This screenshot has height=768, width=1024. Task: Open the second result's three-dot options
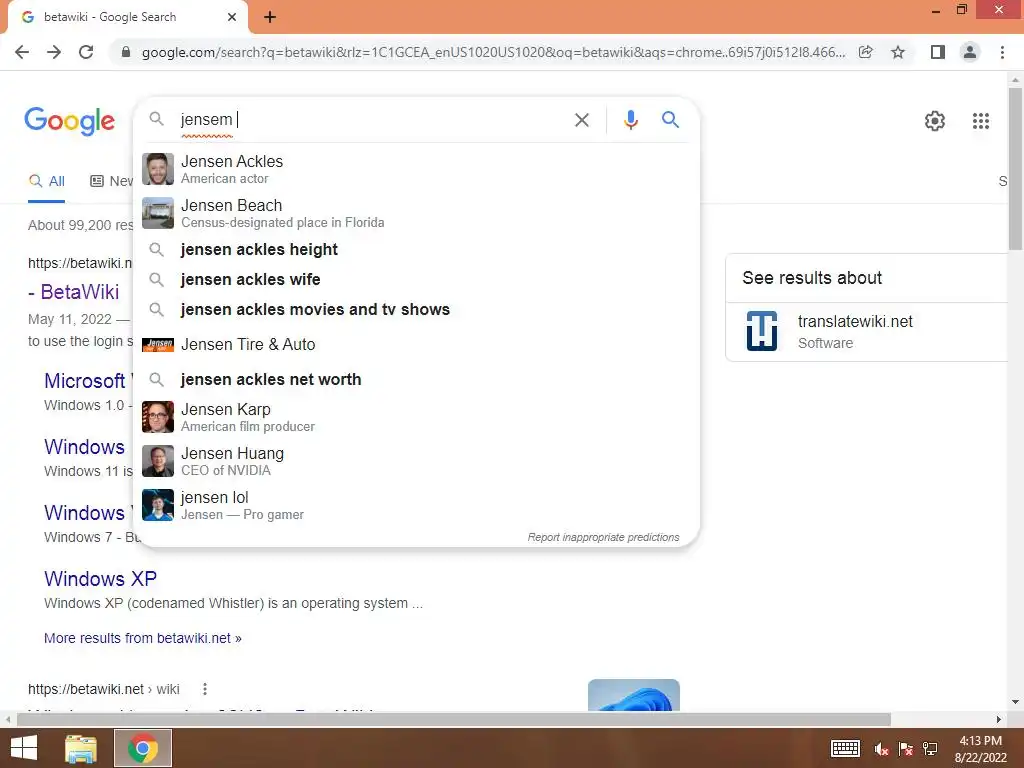point(204,689)
